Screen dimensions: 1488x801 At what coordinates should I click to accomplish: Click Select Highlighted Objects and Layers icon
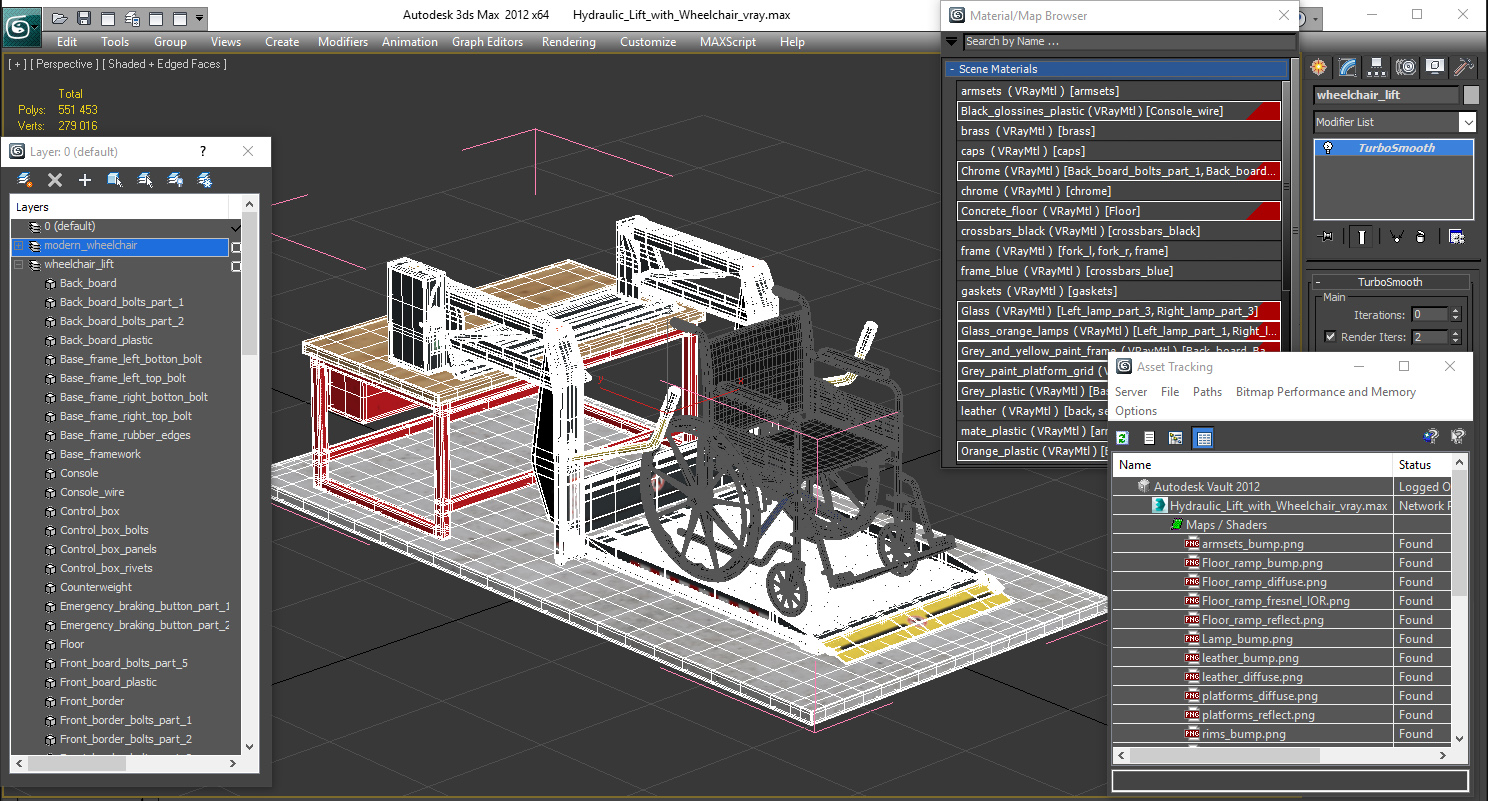(115, 180)
